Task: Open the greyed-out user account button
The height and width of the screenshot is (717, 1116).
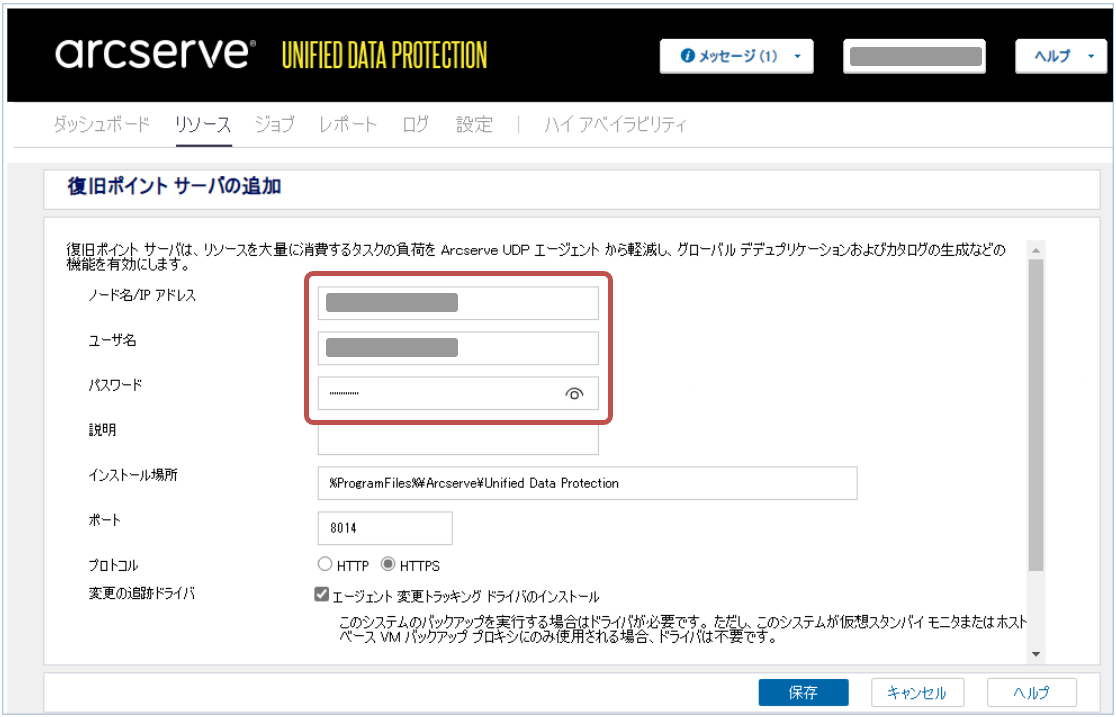Action: [x=915, y=56]
